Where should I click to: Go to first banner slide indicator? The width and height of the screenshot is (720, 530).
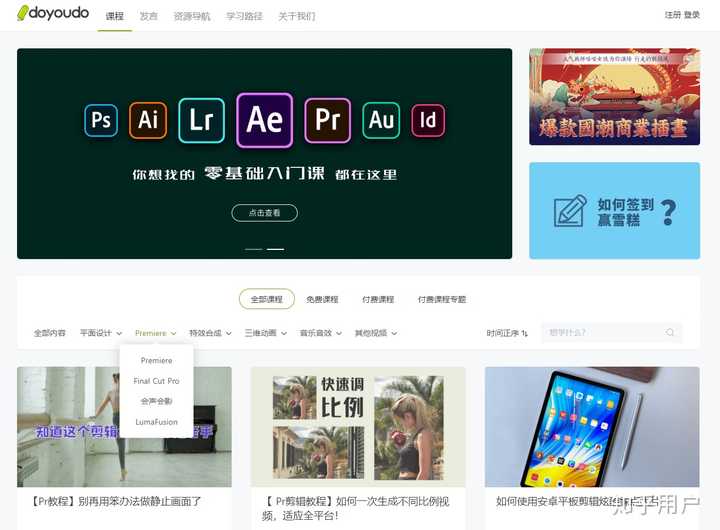pos(253,249)
